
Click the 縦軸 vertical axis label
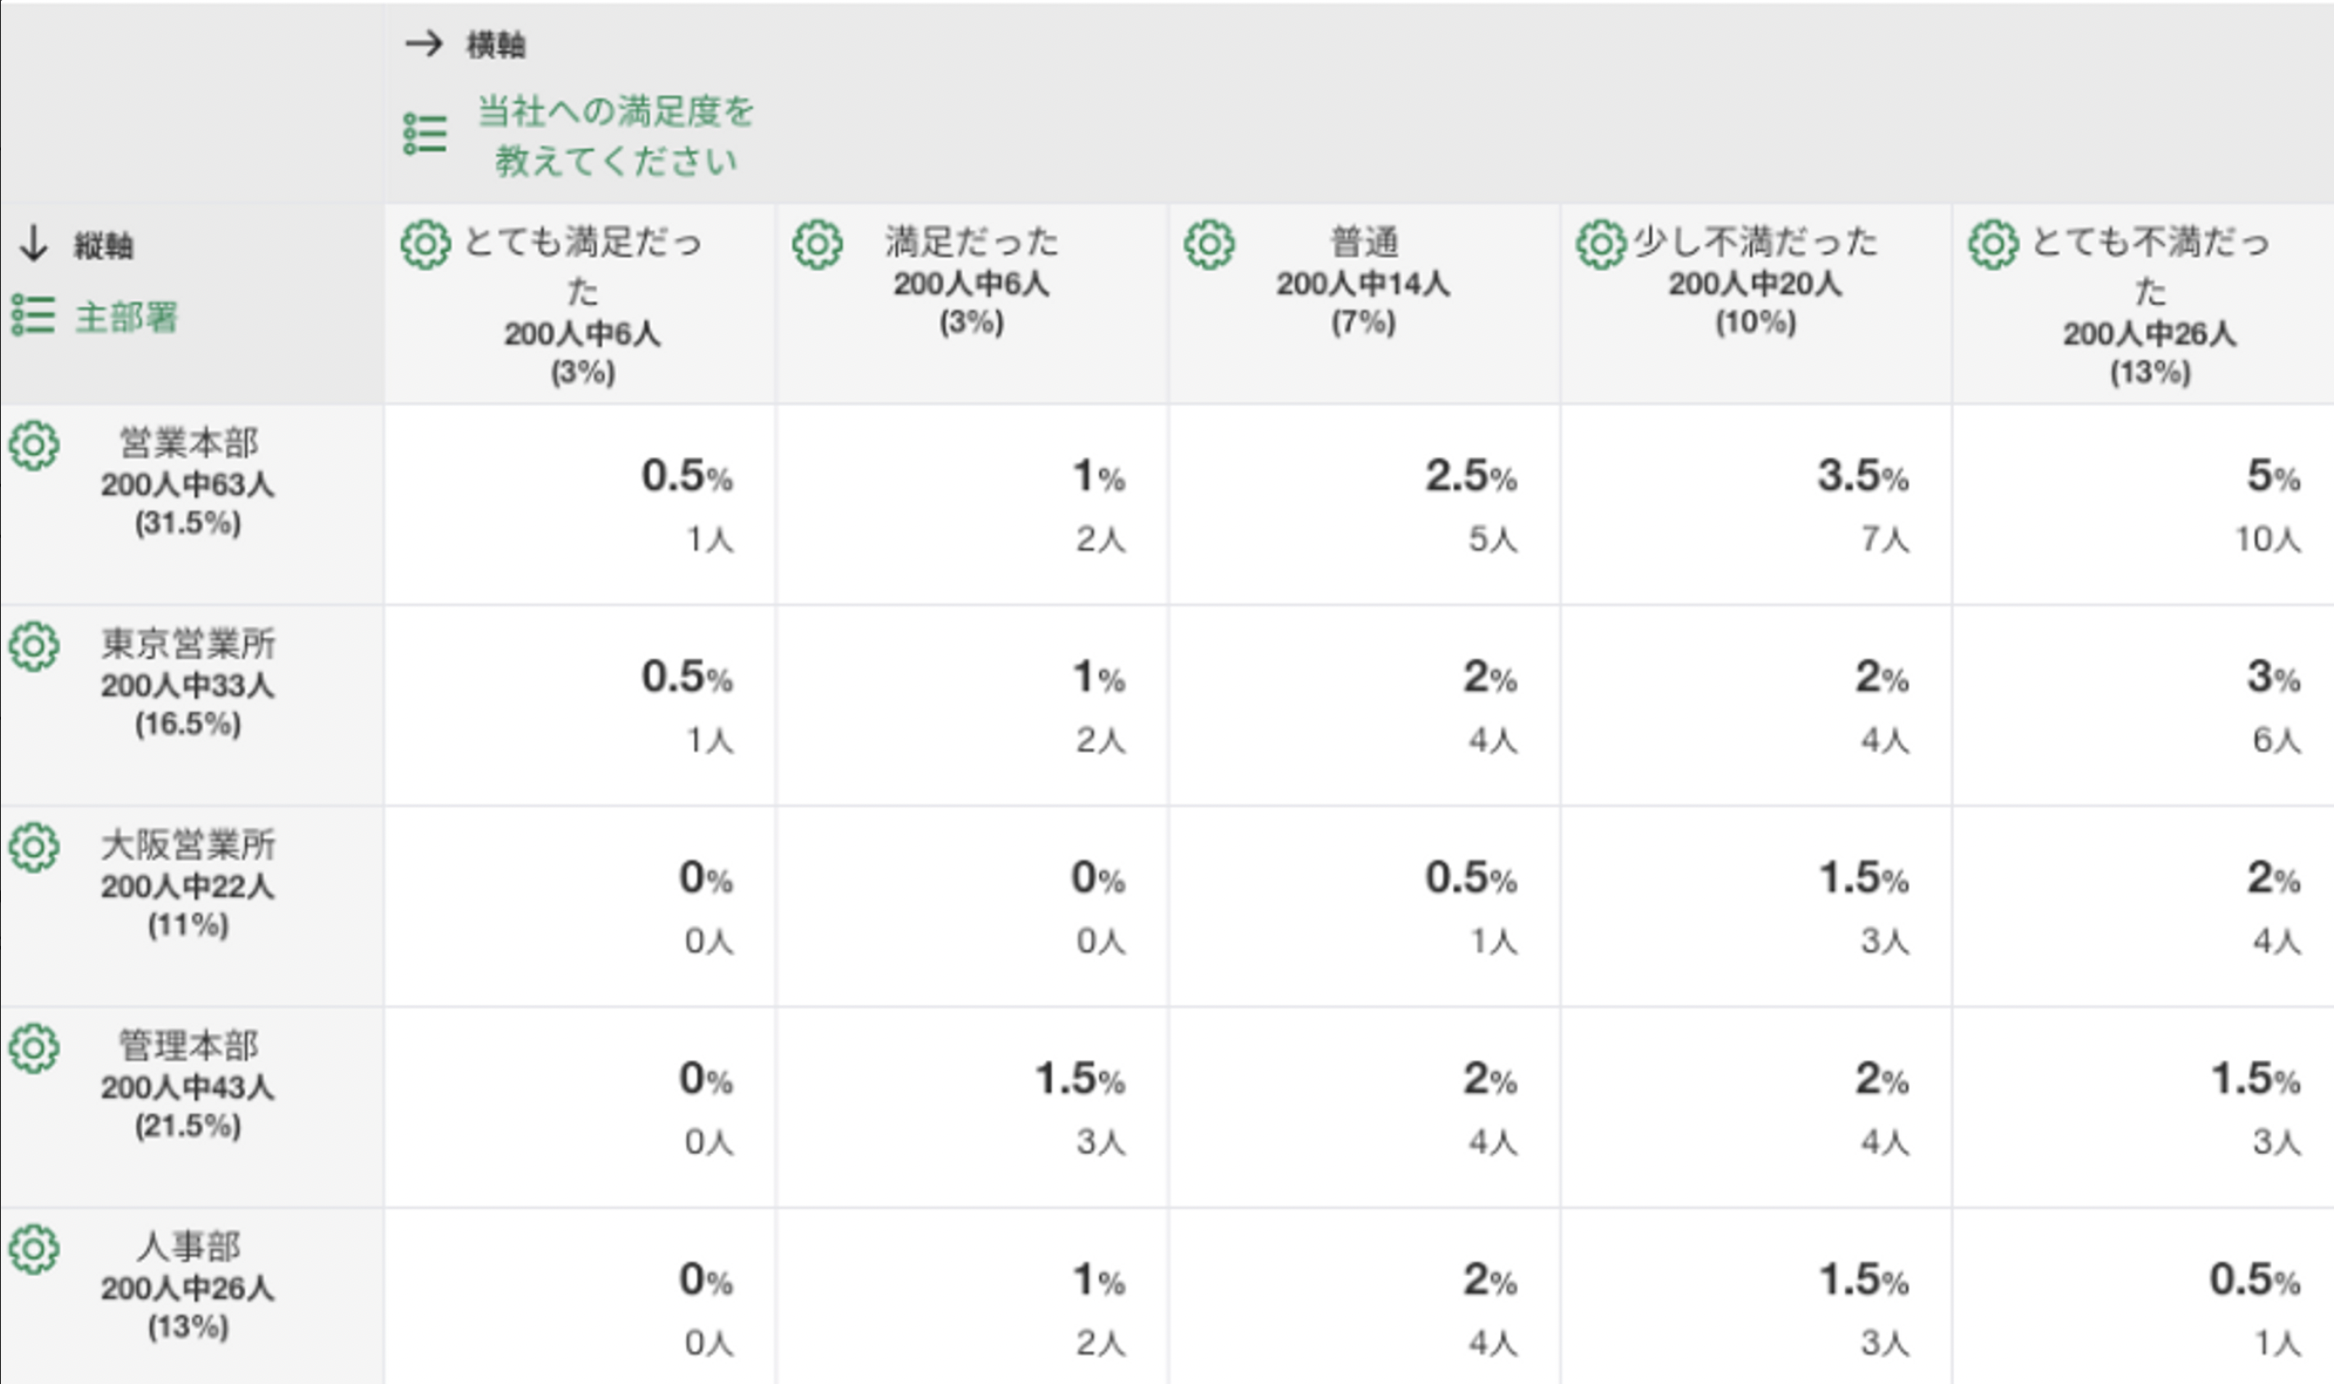tap(103, 246)
